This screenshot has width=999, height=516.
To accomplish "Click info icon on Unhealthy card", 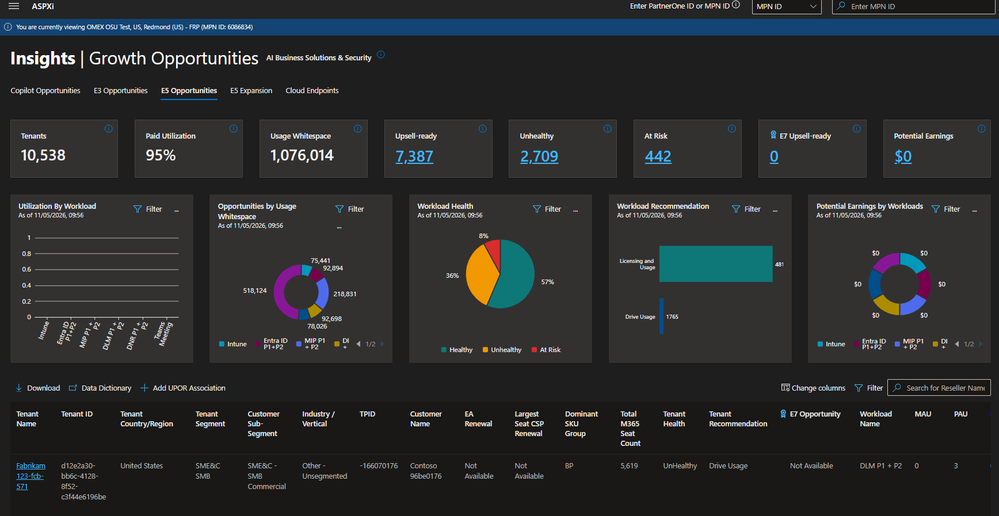I will point(607,129).
